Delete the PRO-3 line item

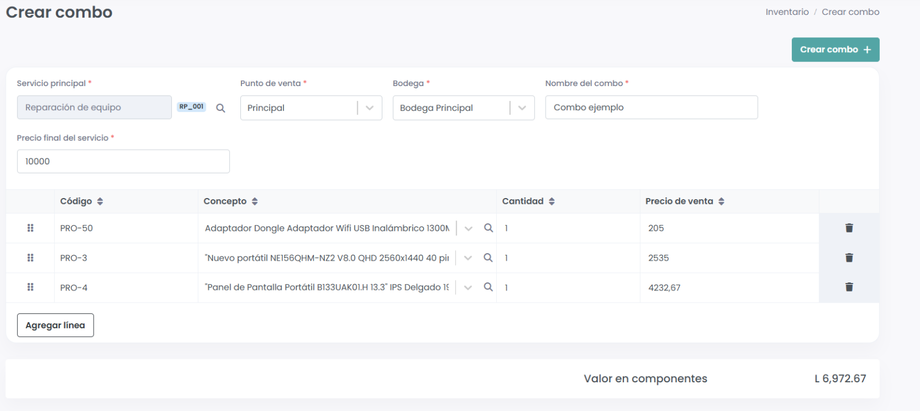point(849,258)
